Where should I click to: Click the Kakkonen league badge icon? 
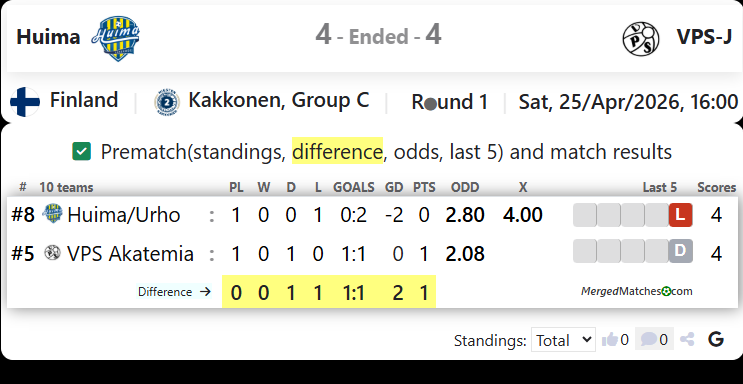[167, 102]
